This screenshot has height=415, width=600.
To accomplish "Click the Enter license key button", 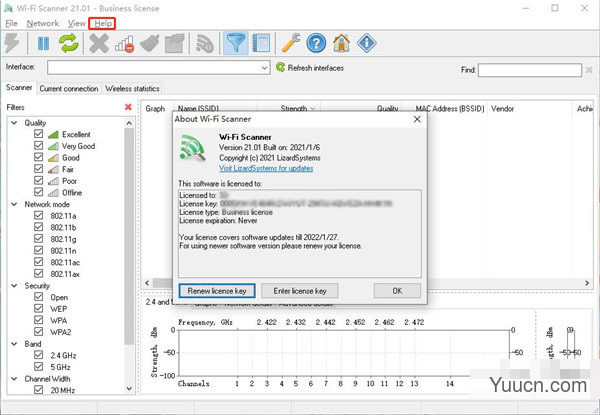I will (x=300, y=291).
